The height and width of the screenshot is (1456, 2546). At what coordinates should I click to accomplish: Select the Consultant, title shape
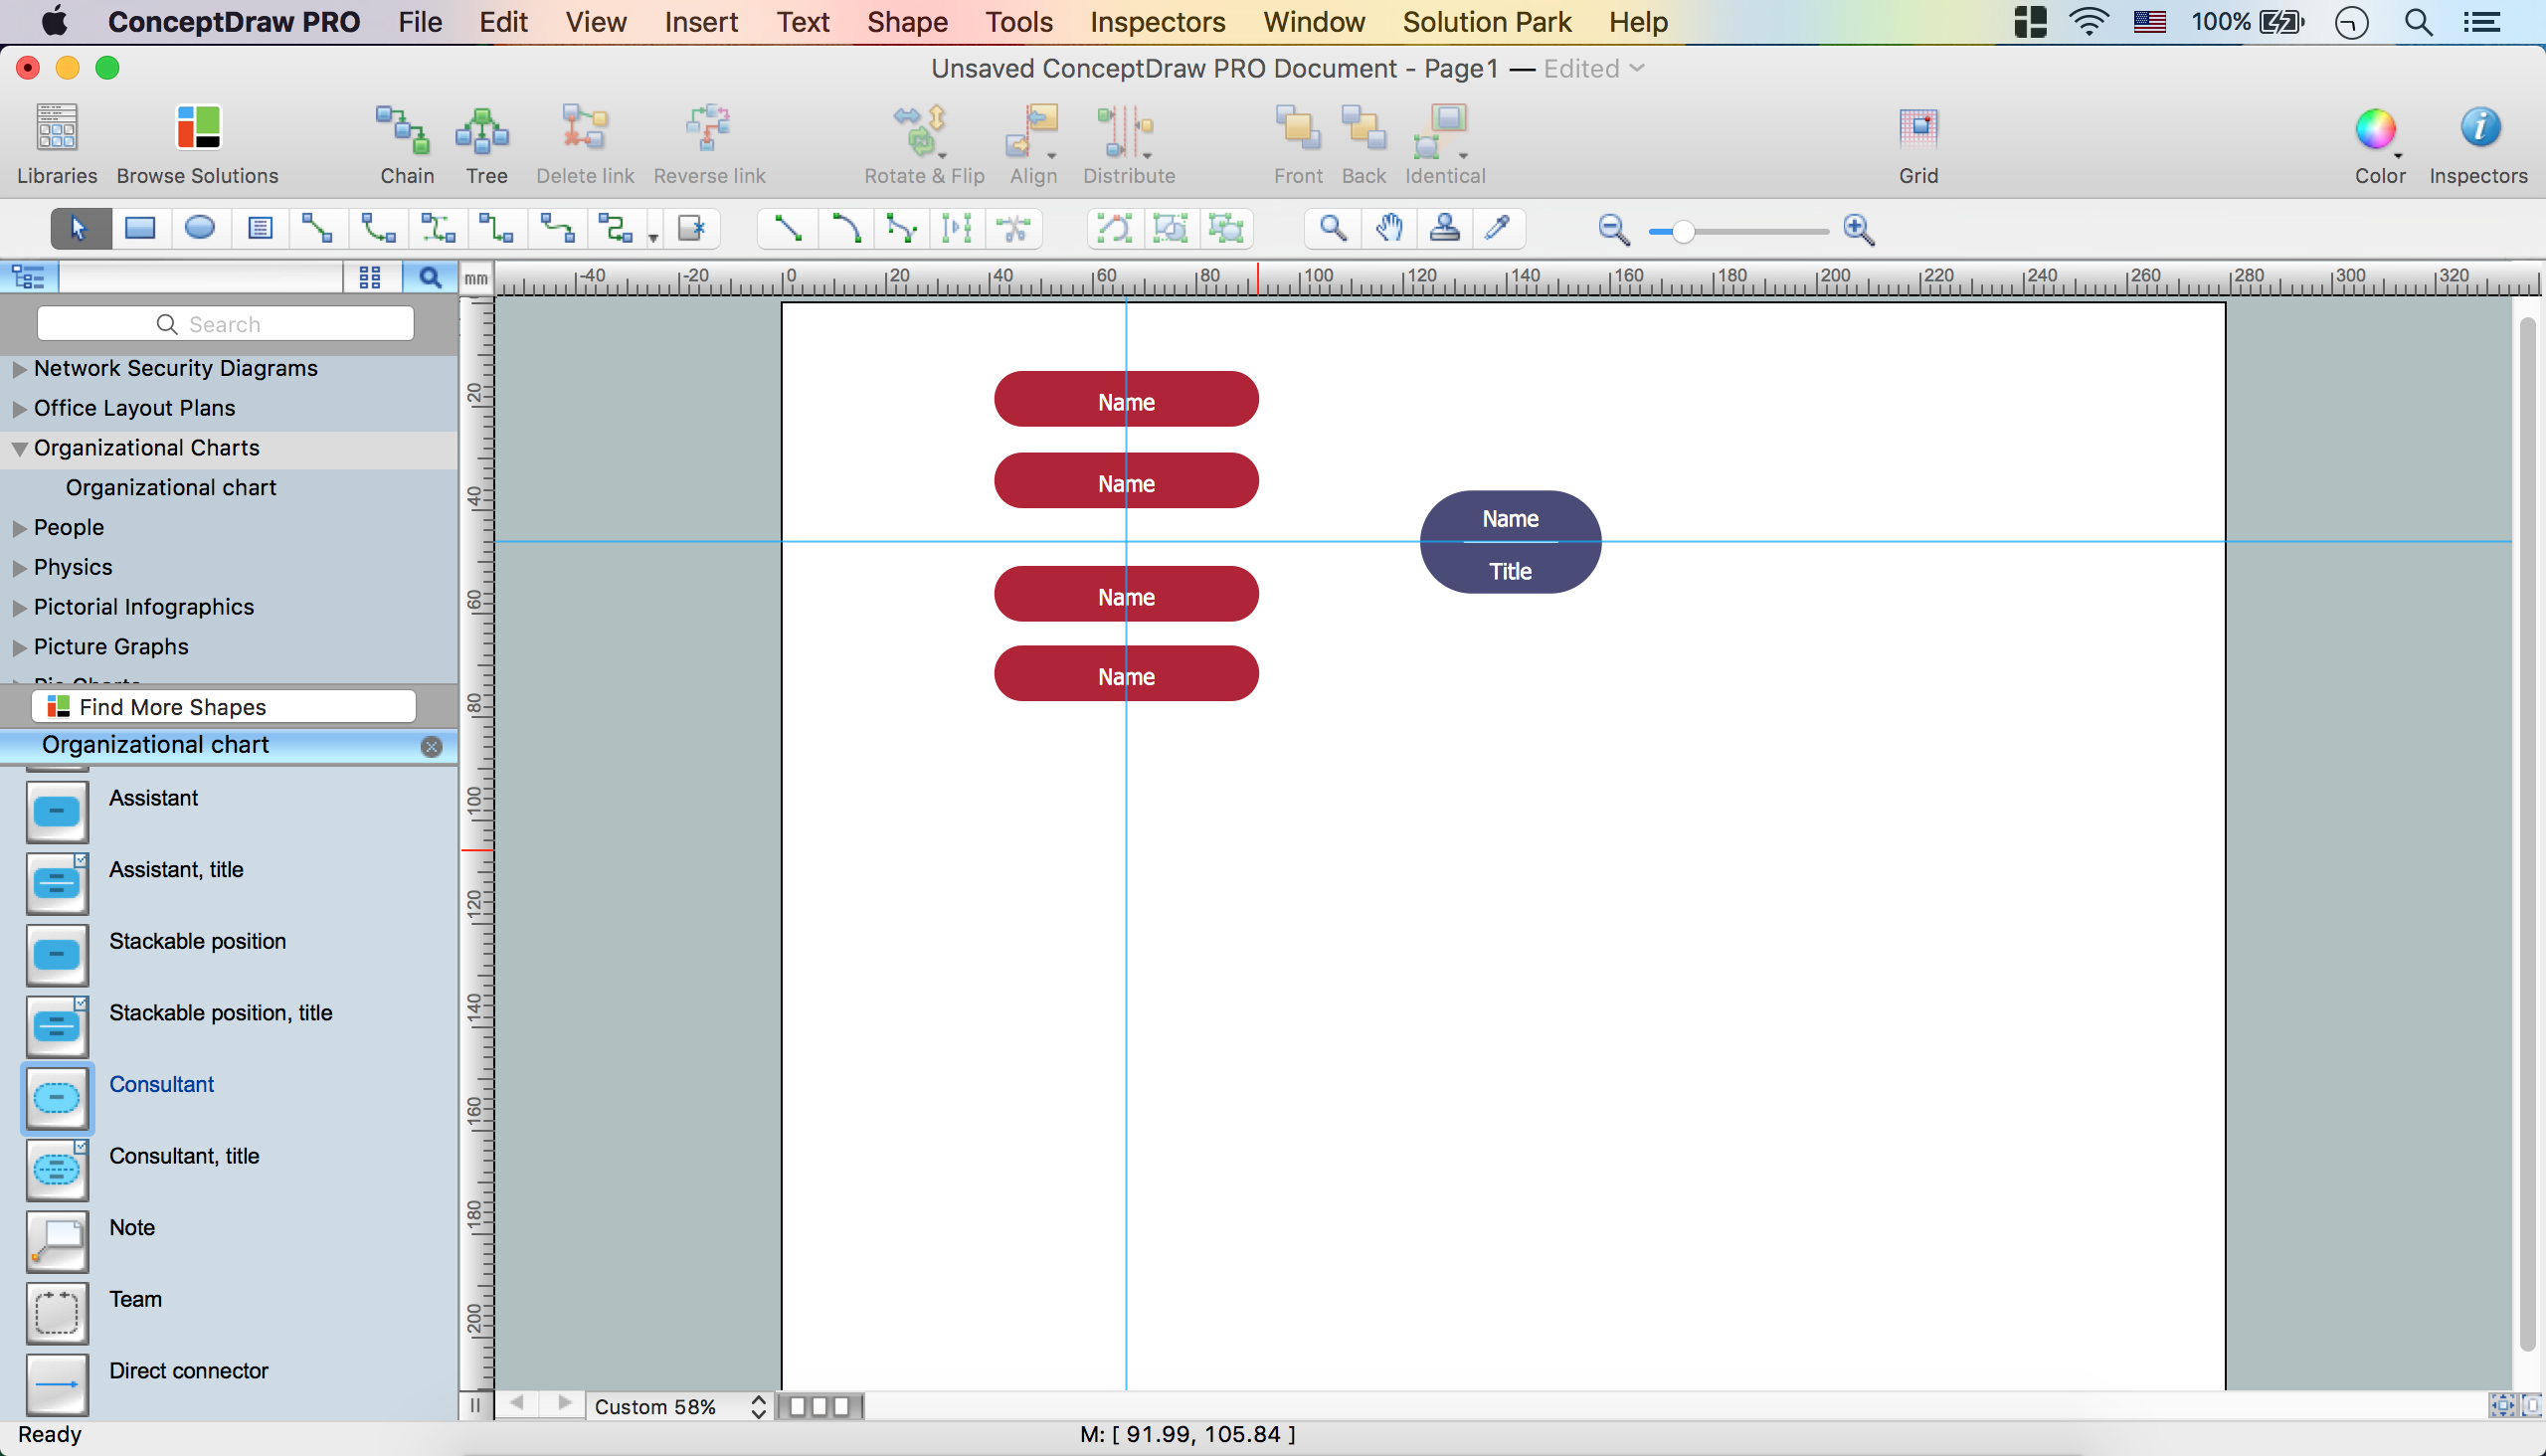[x=57, y=1168]
